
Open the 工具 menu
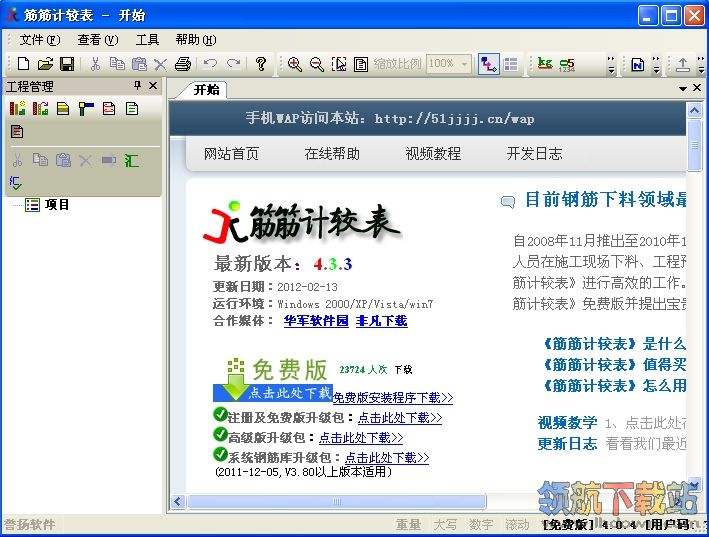click(147, 40)
